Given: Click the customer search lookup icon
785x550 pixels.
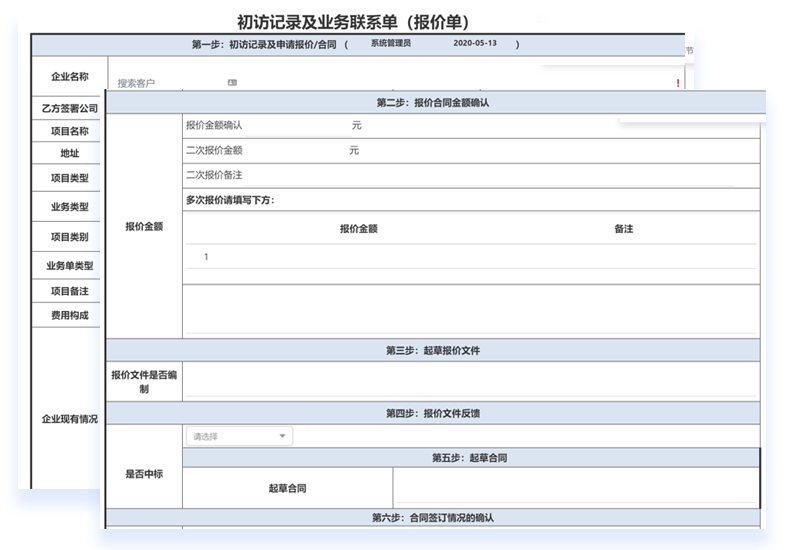Looking at the screenshot, I should point(232,83).
